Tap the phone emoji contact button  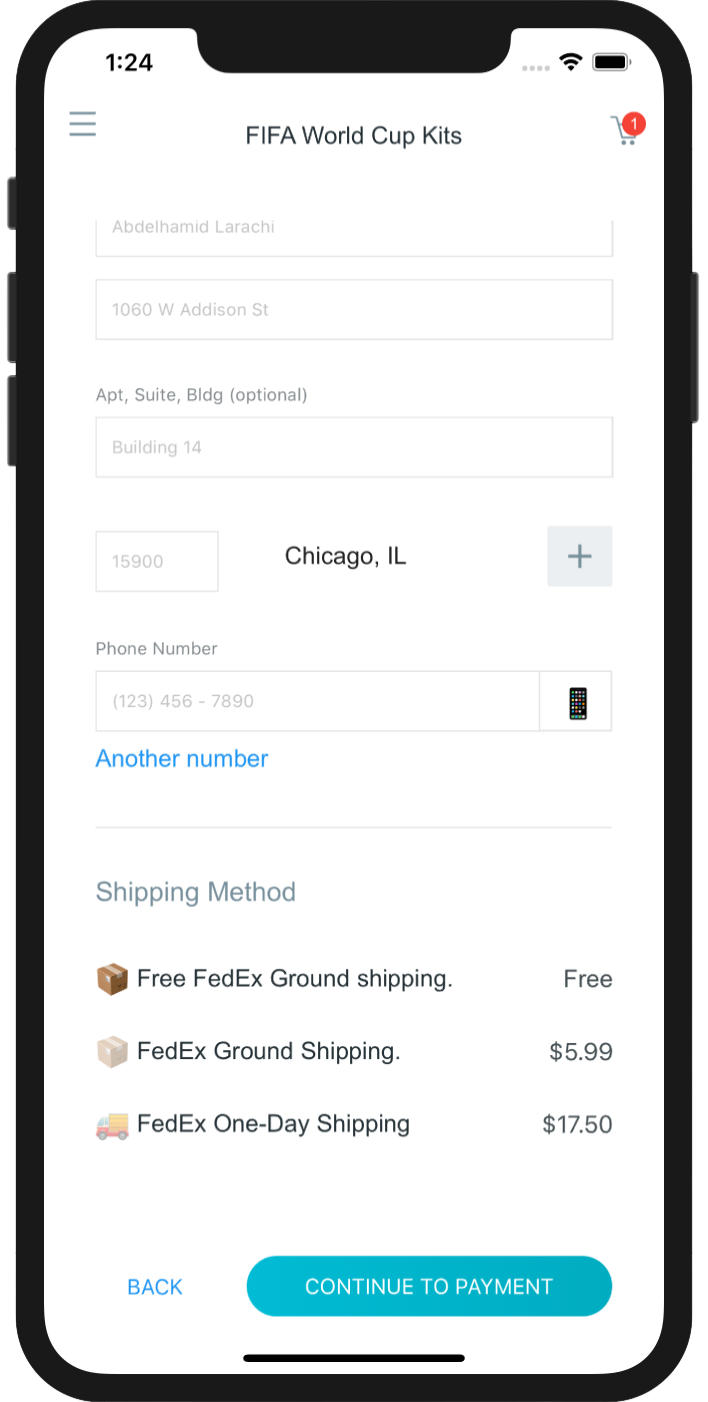(x=577, y=701)
